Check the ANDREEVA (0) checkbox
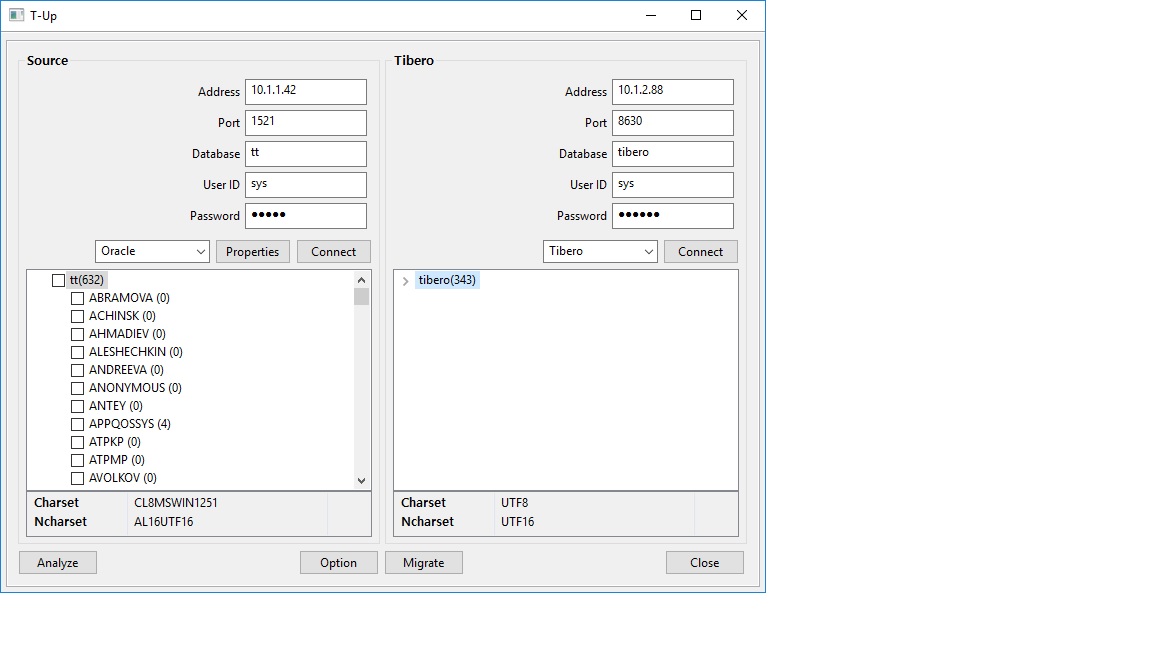 click(x=77, y=370)
